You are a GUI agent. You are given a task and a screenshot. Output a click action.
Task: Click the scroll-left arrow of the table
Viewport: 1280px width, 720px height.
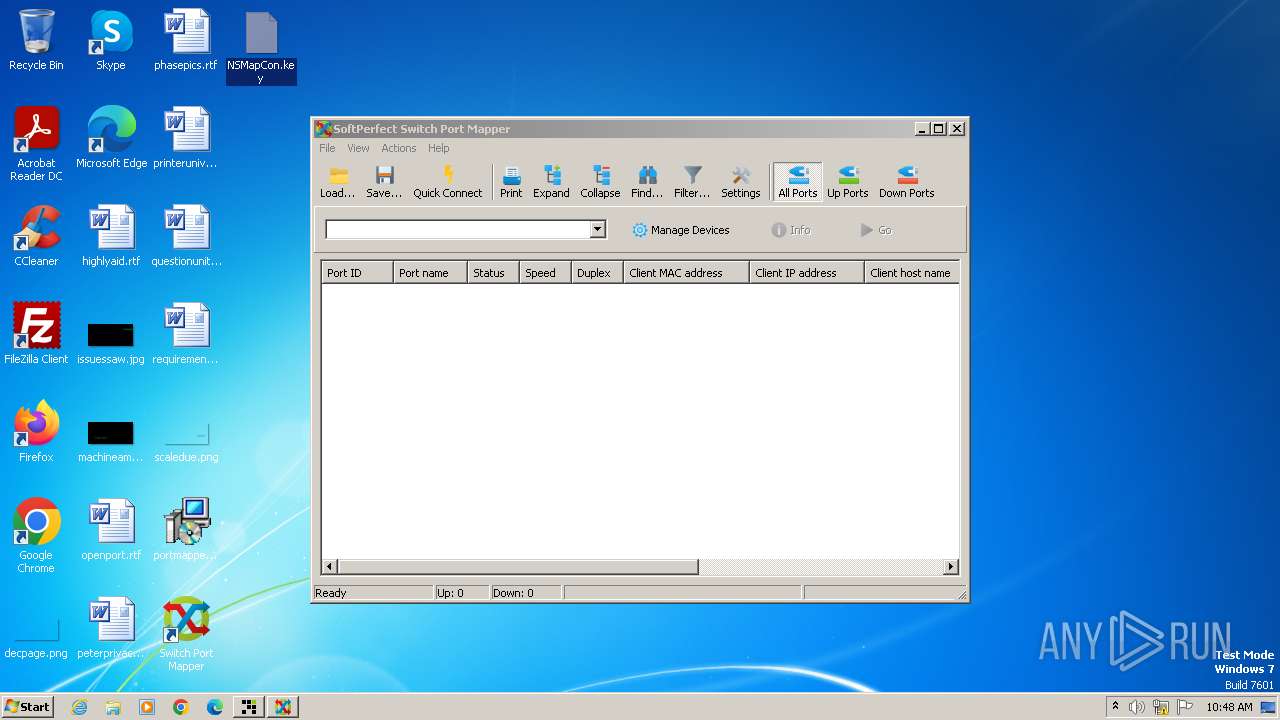coord(330,567)
